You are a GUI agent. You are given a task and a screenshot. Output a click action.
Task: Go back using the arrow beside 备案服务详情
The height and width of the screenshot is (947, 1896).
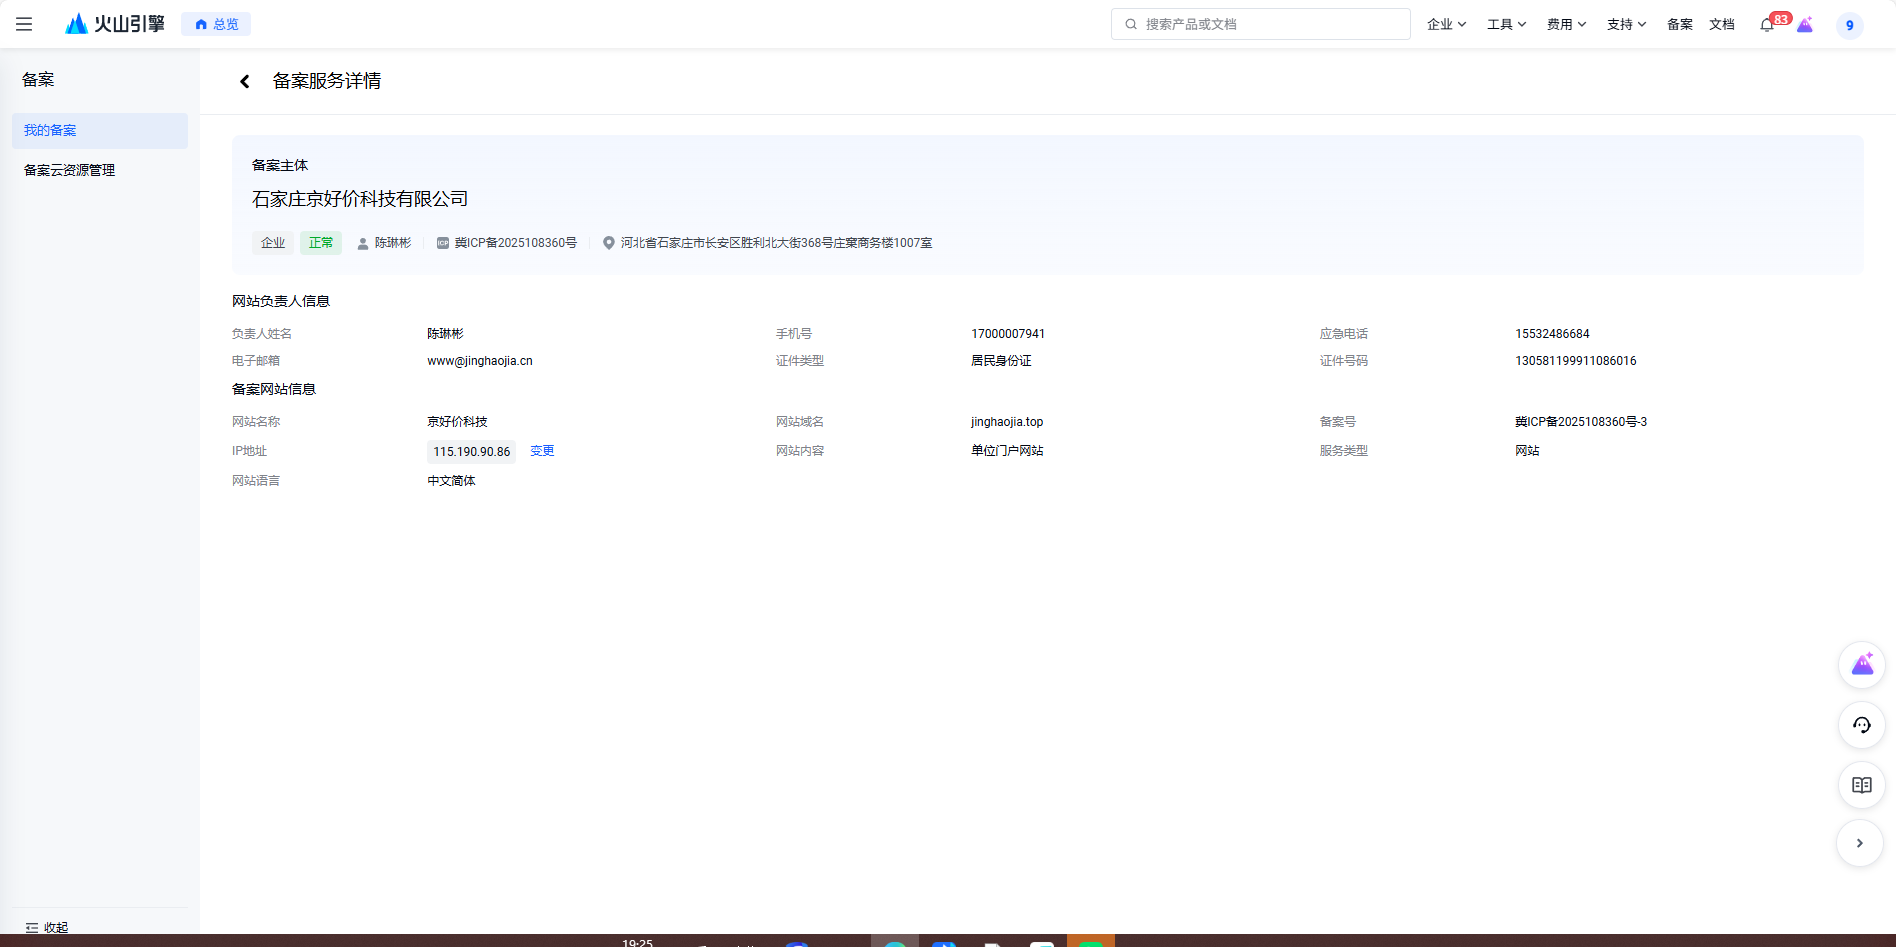pos(244,81)
